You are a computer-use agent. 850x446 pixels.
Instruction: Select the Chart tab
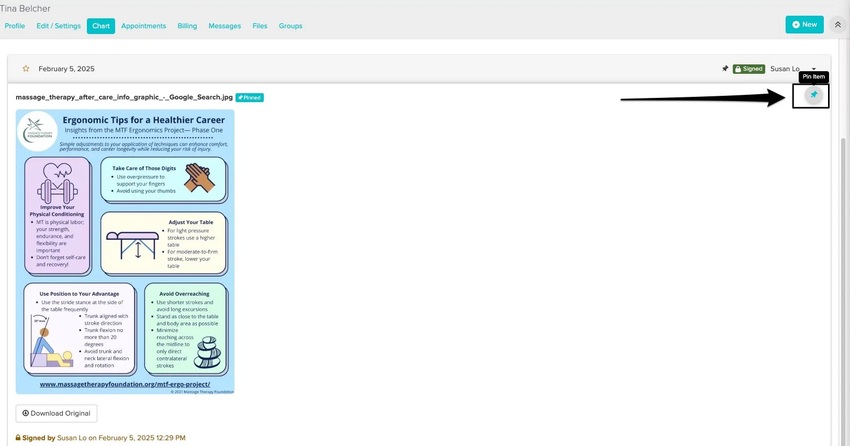click(101, 26)
